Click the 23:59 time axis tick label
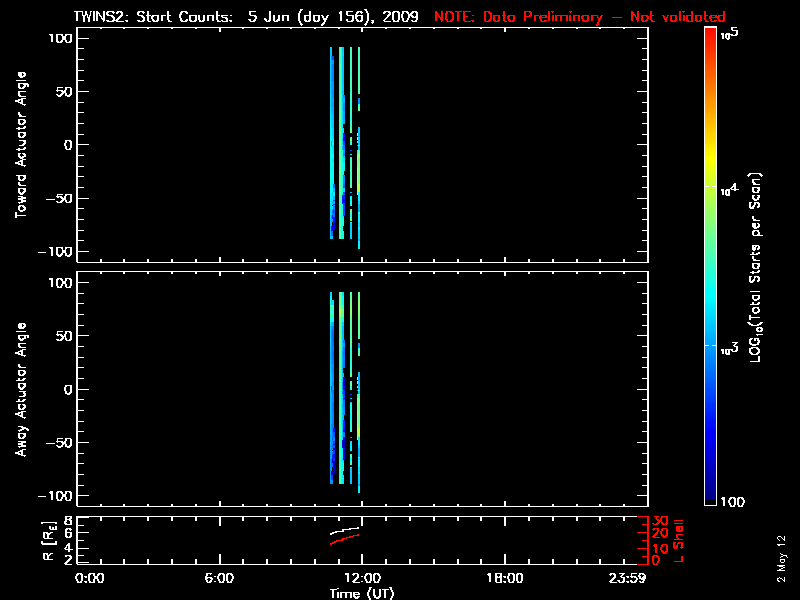 643,579
